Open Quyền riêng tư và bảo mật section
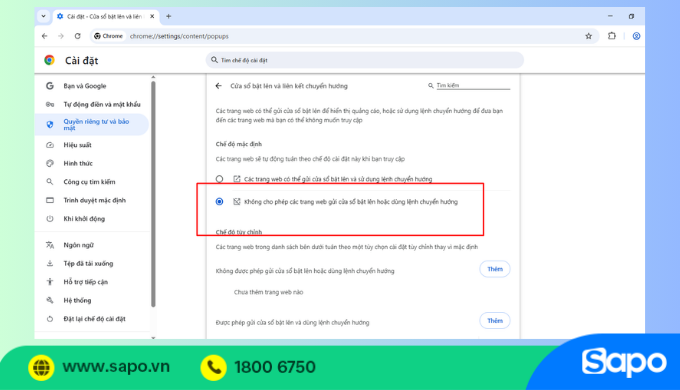680x390 pixels. pyautogui.click(x=92, y=125)
